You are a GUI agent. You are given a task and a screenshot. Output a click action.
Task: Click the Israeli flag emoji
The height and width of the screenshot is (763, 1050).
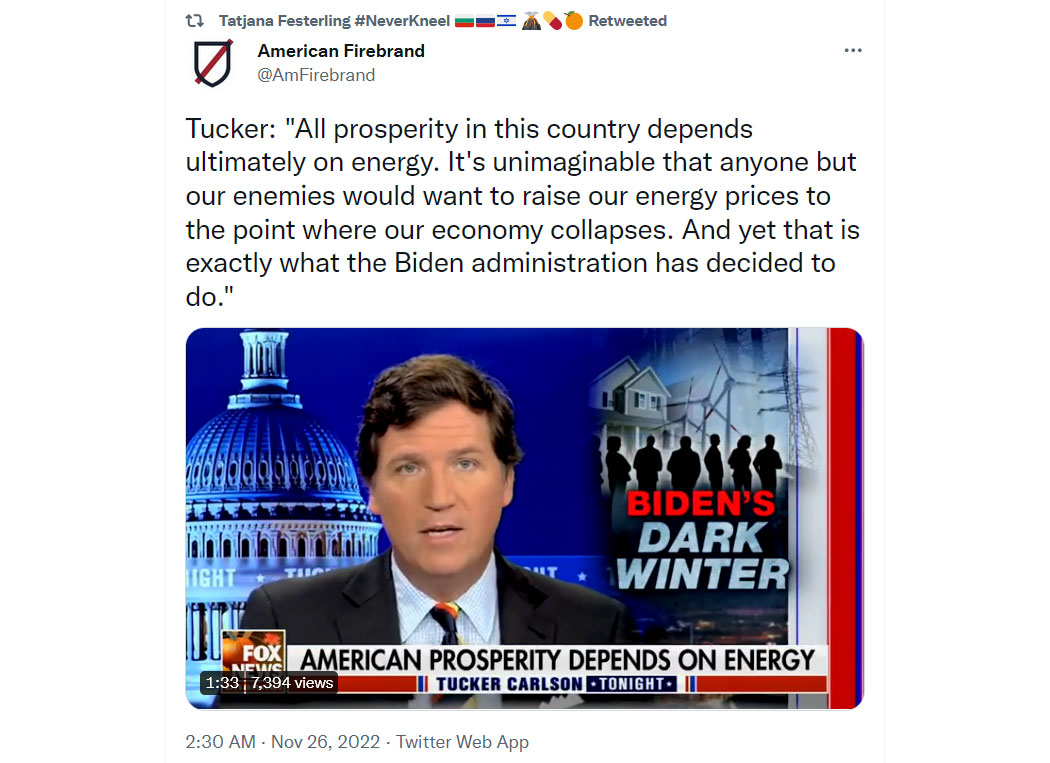(x=506, y=21)
